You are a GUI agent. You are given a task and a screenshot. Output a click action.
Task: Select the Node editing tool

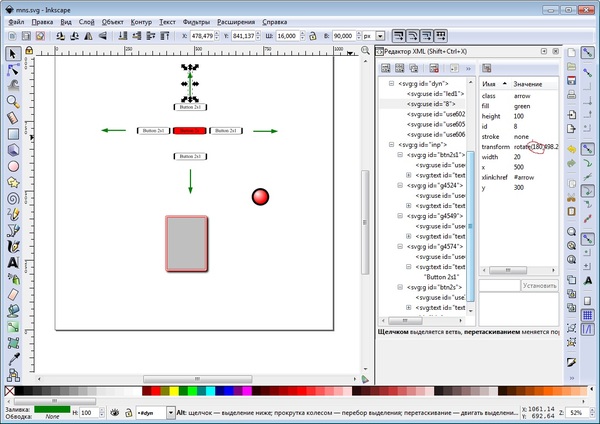point(14,70)
